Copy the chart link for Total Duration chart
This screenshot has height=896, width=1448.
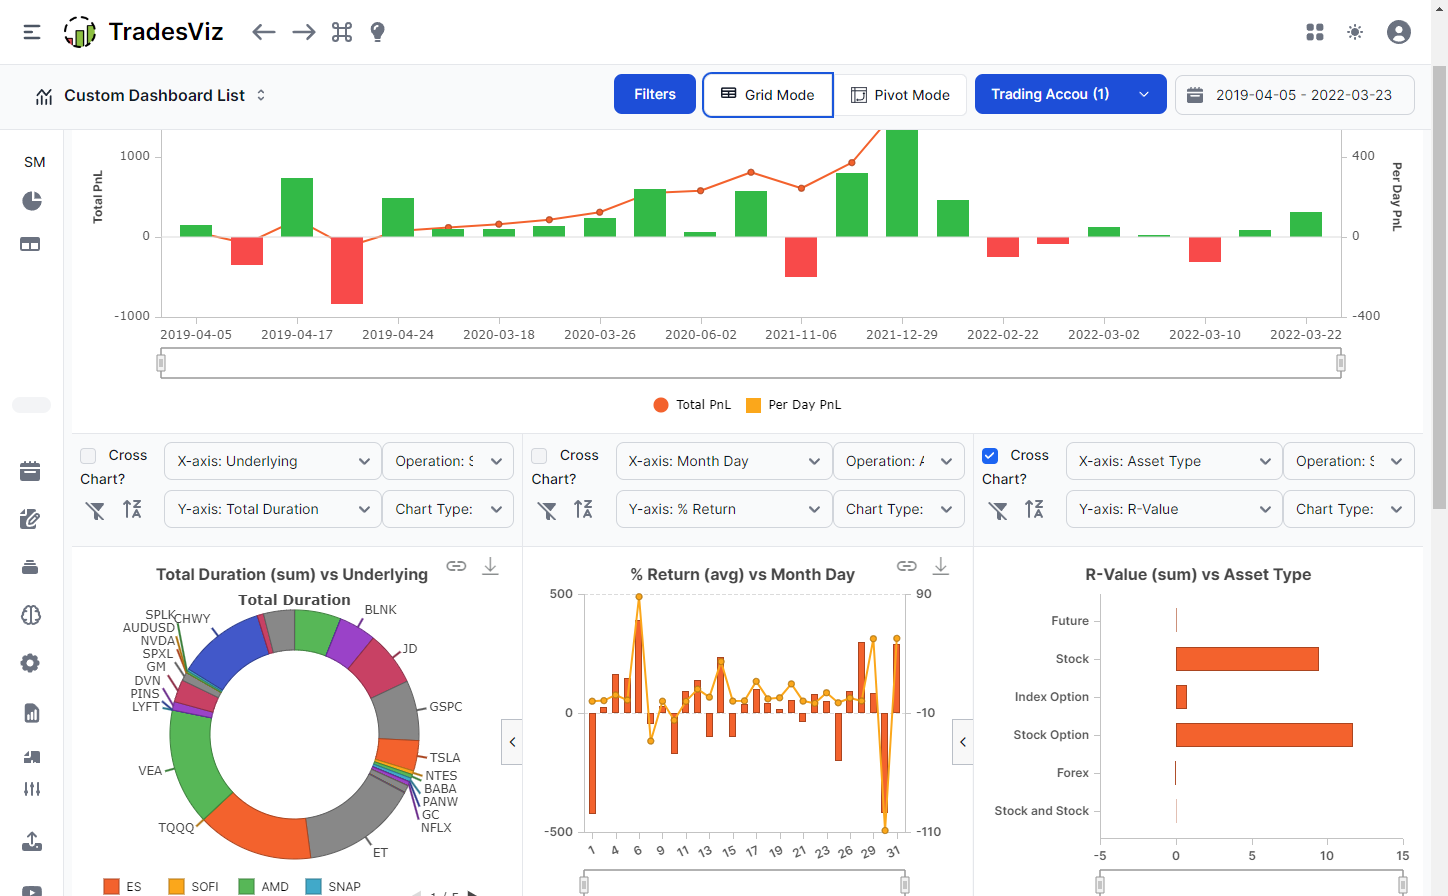click(456, 566)
